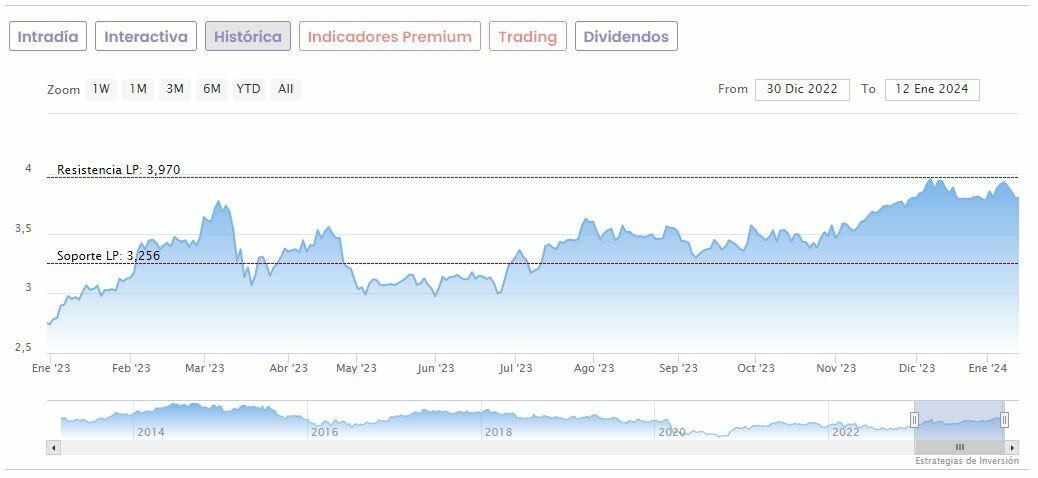Set zoom range to 1W
Screen dimensions: 1038x478
point(101,89)
